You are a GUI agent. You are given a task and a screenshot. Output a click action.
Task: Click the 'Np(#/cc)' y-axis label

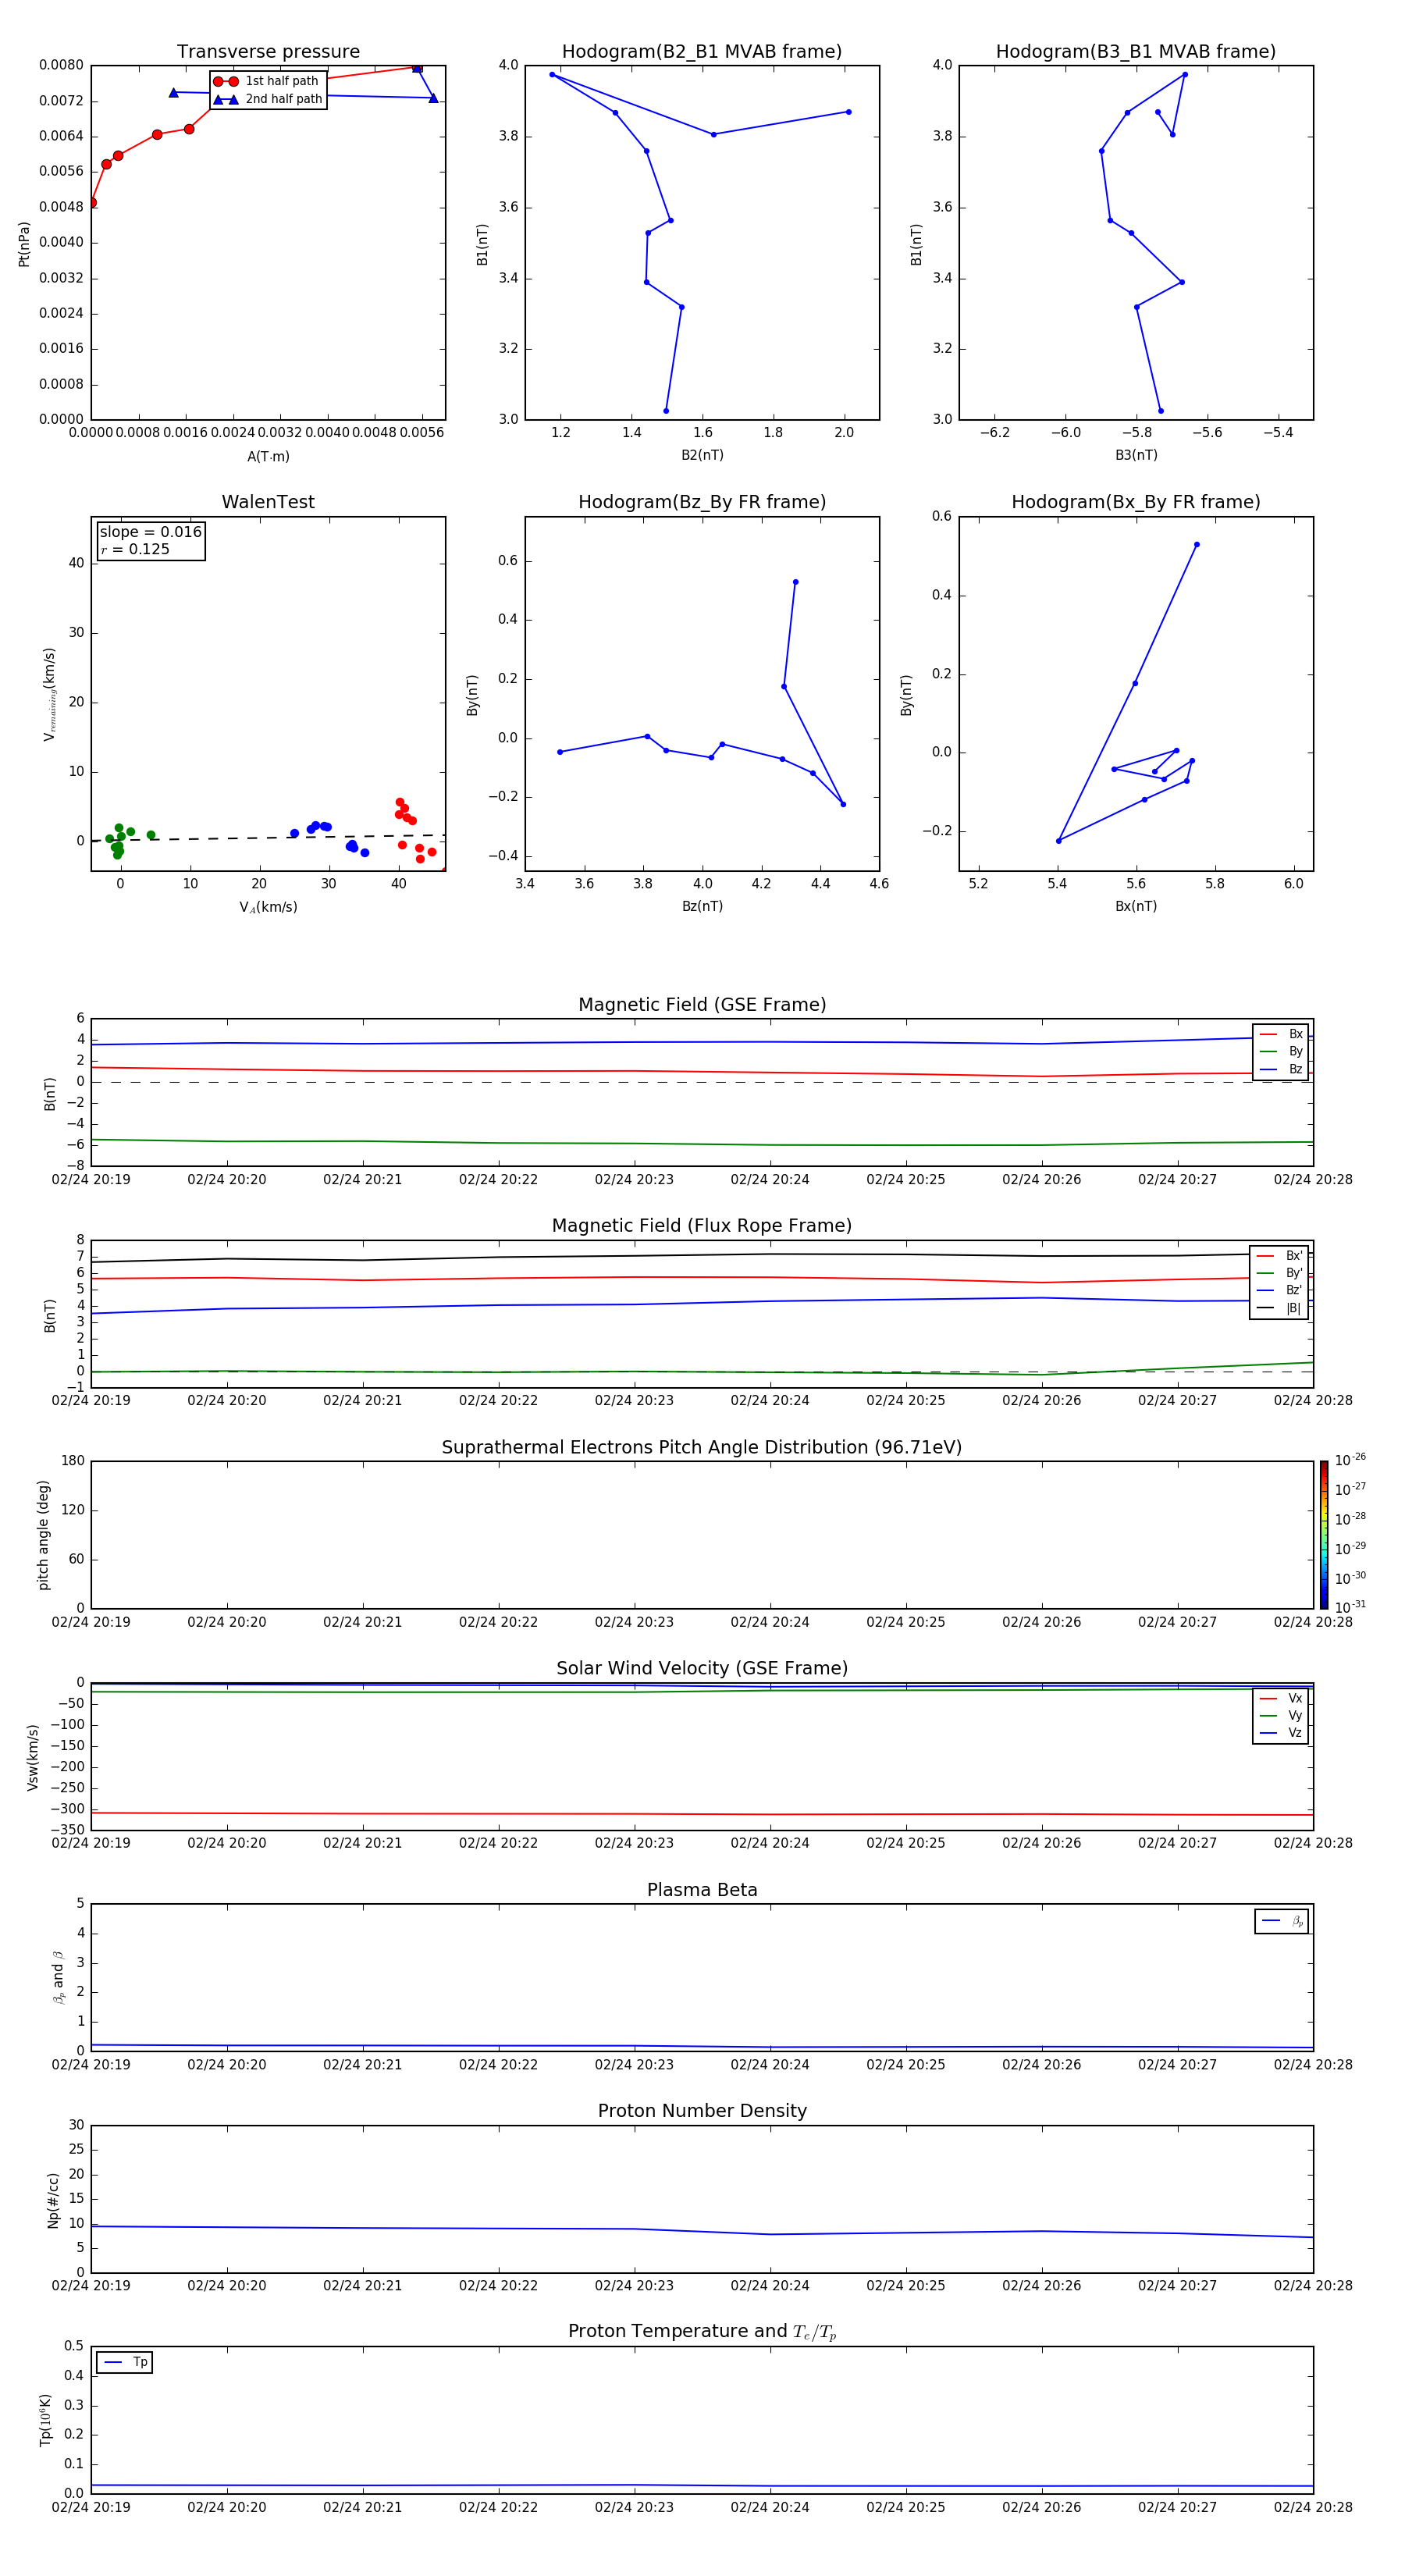coord(53,2201)
